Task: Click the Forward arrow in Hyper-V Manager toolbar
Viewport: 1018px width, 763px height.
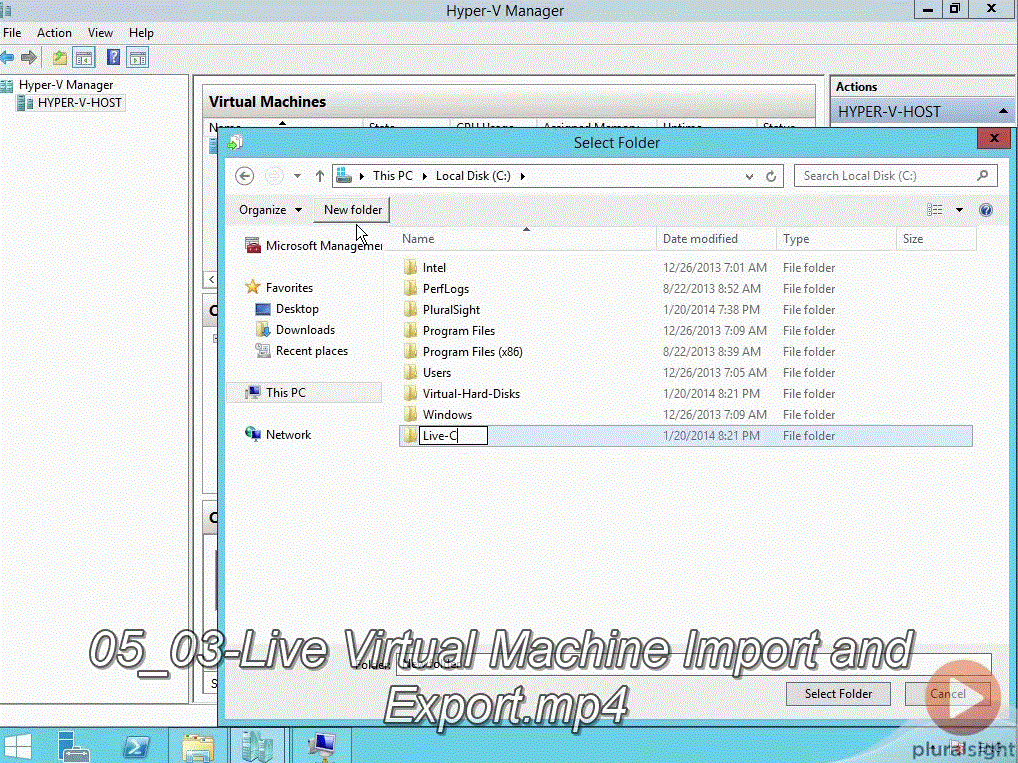Action: 29,58
